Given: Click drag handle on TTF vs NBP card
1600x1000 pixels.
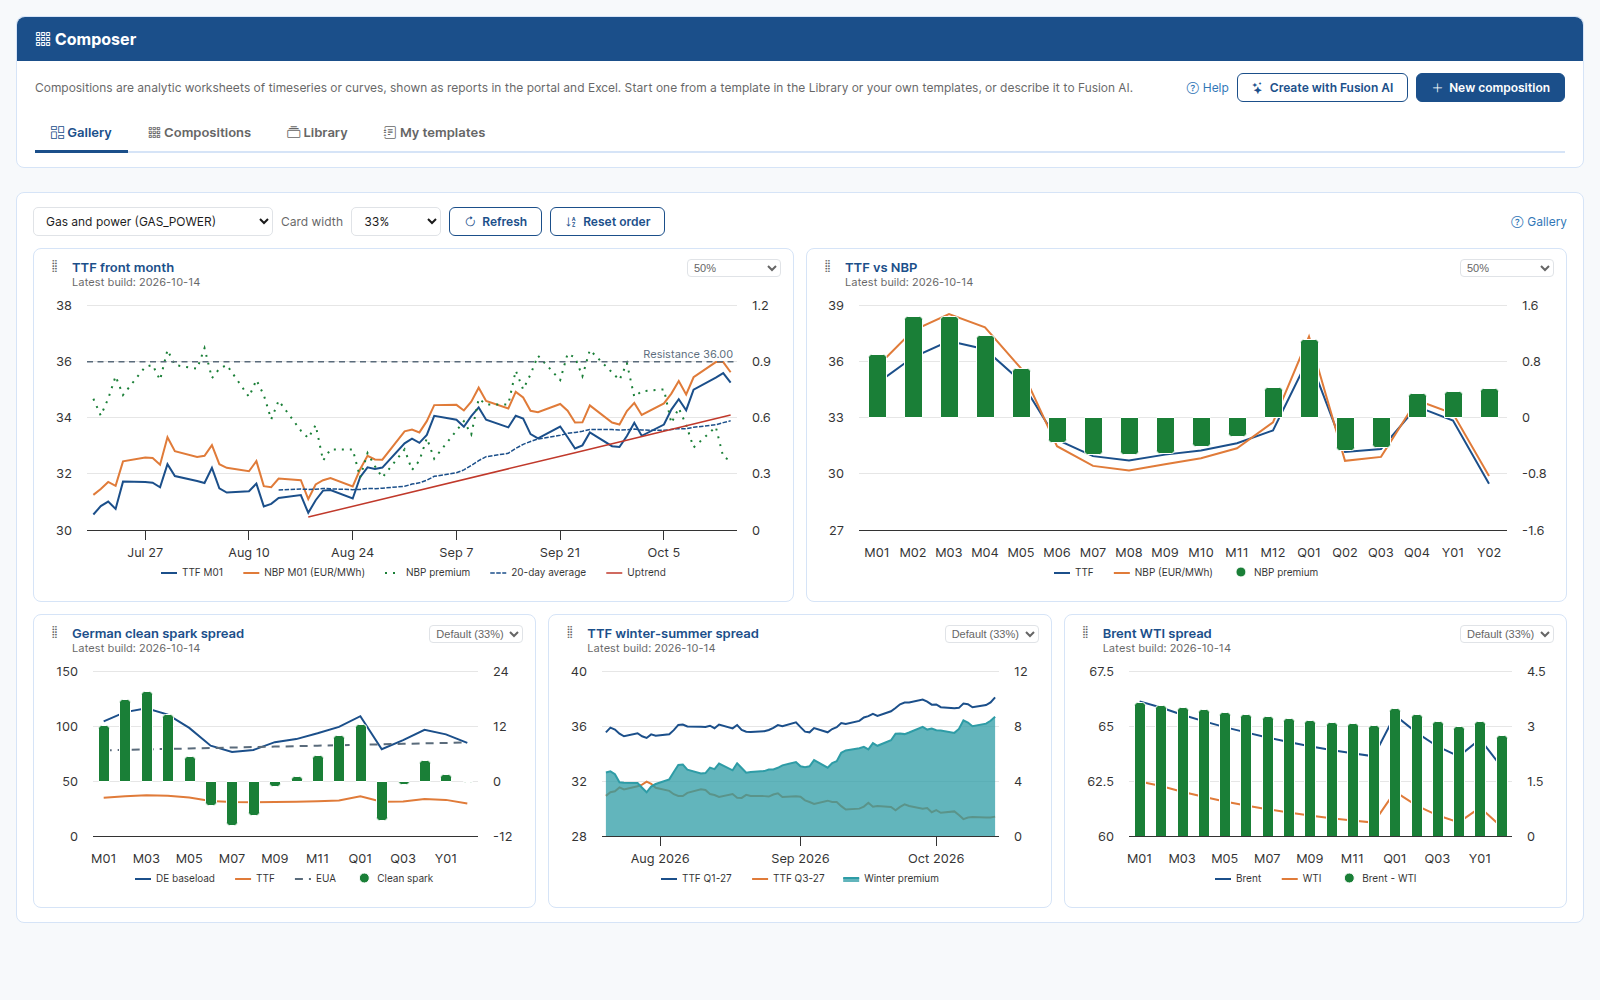Looking at the screenshot, I should tap(828, 267).
